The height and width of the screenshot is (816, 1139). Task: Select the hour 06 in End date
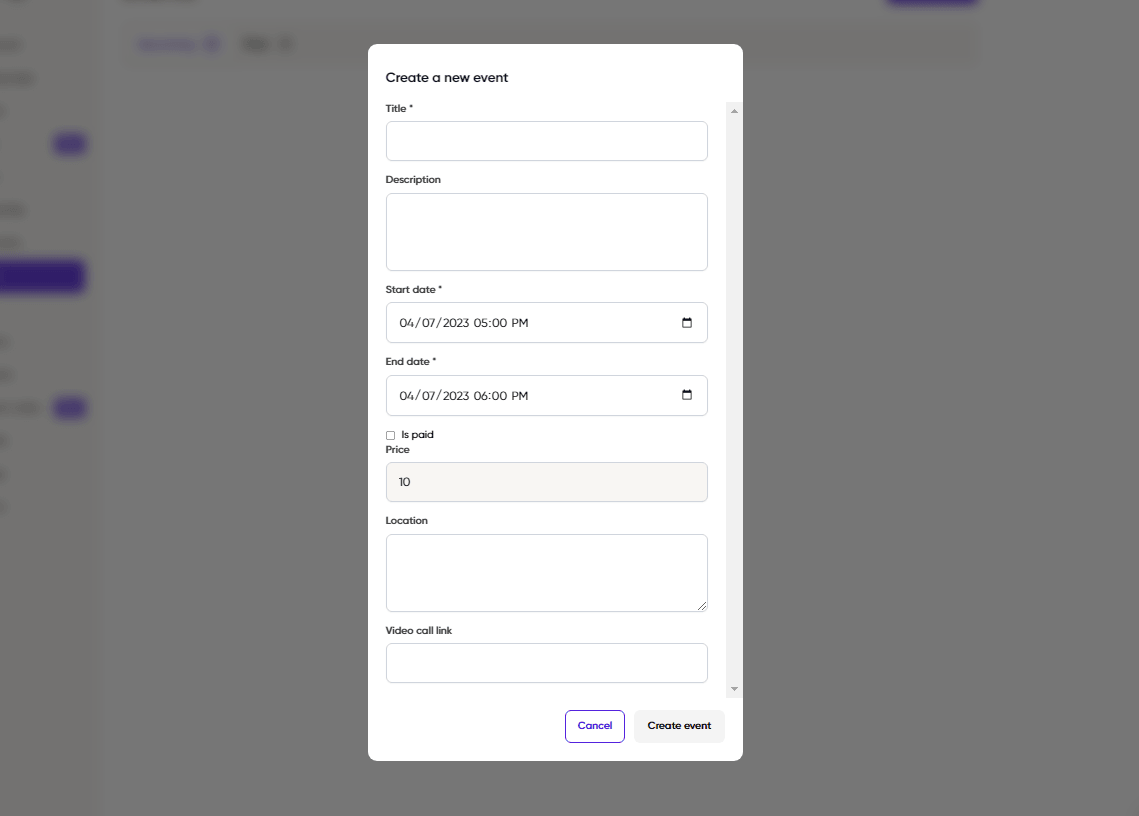pyautogui.click(x=480, y=396)
